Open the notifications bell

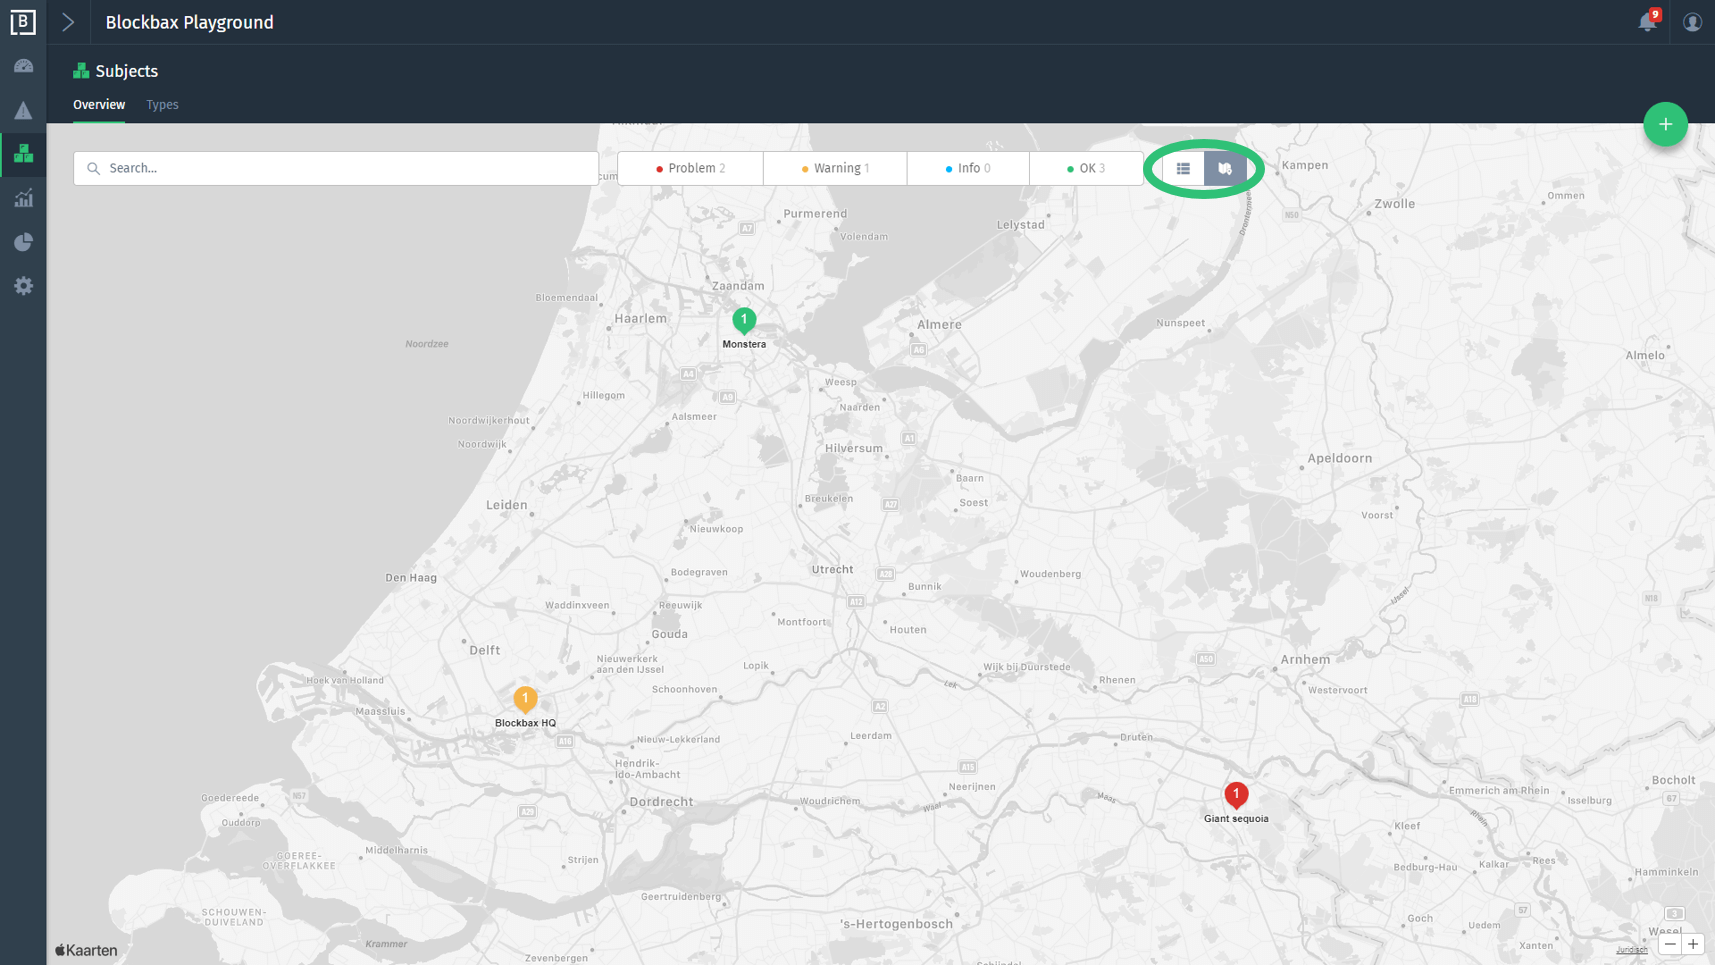(x=1647, y=22)
